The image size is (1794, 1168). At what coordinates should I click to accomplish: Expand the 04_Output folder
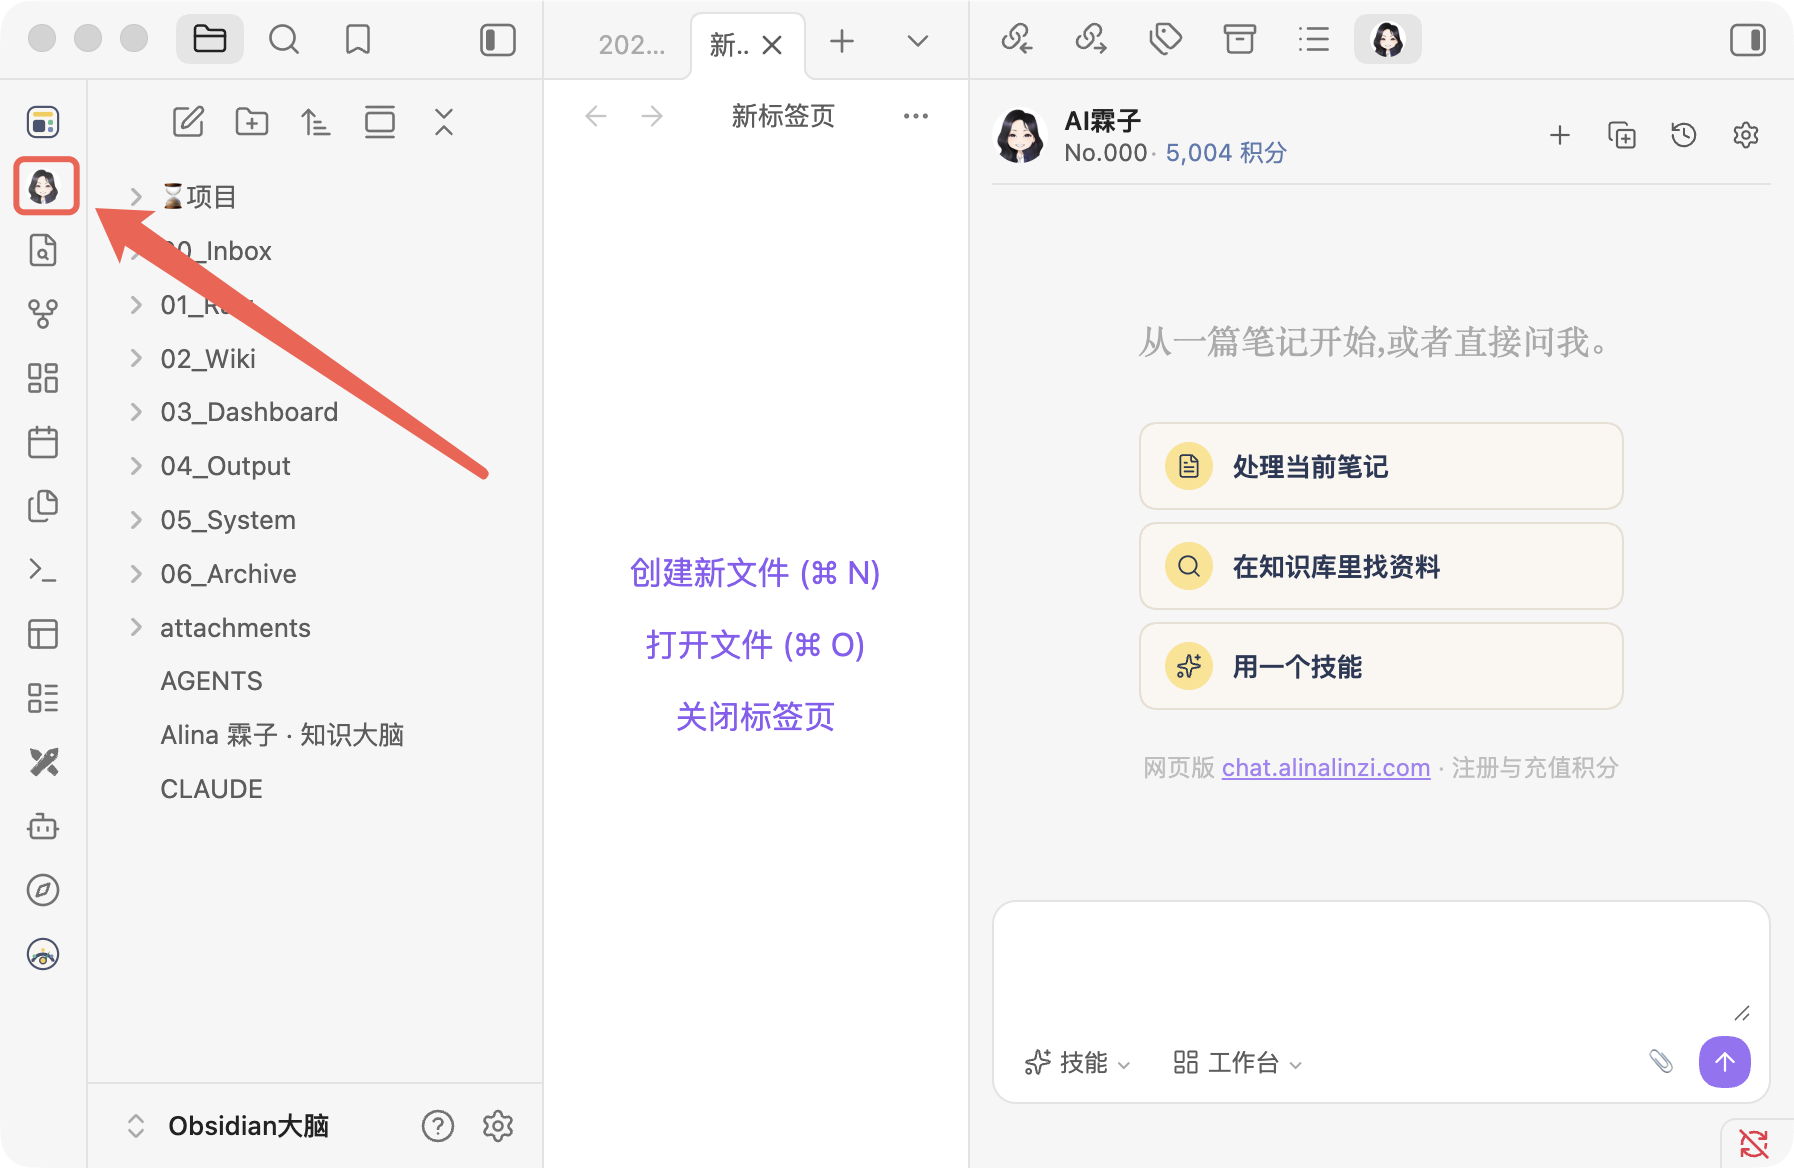click(136, 466)
